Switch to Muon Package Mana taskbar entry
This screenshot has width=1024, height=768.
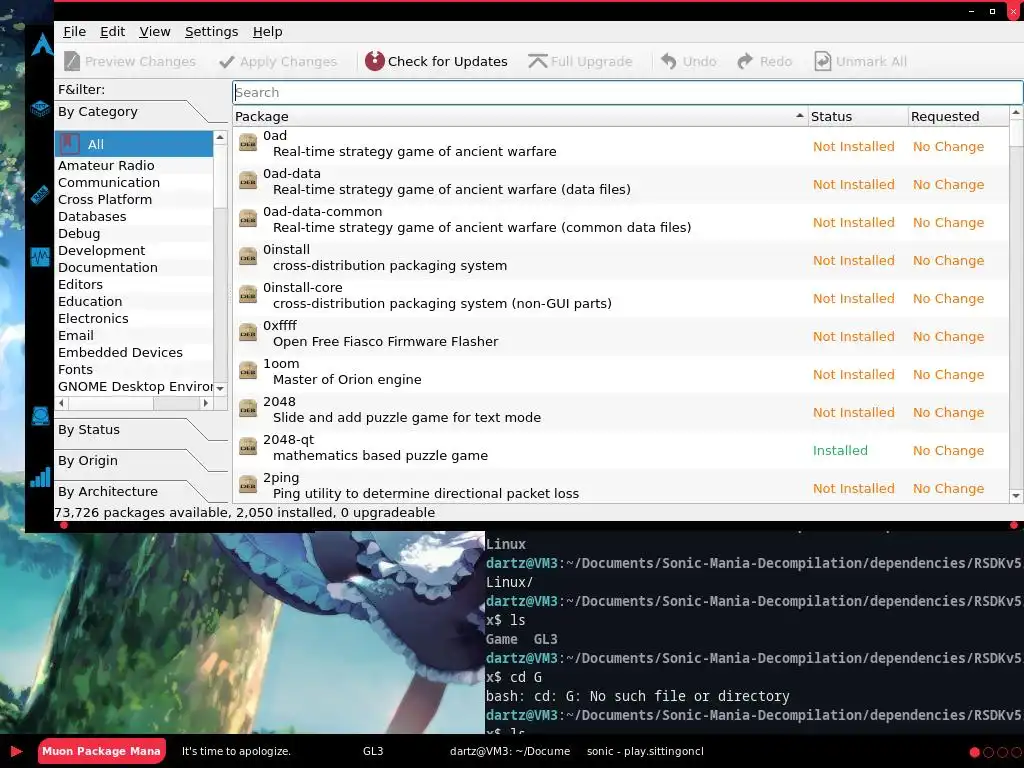click(x=101, y=751)
